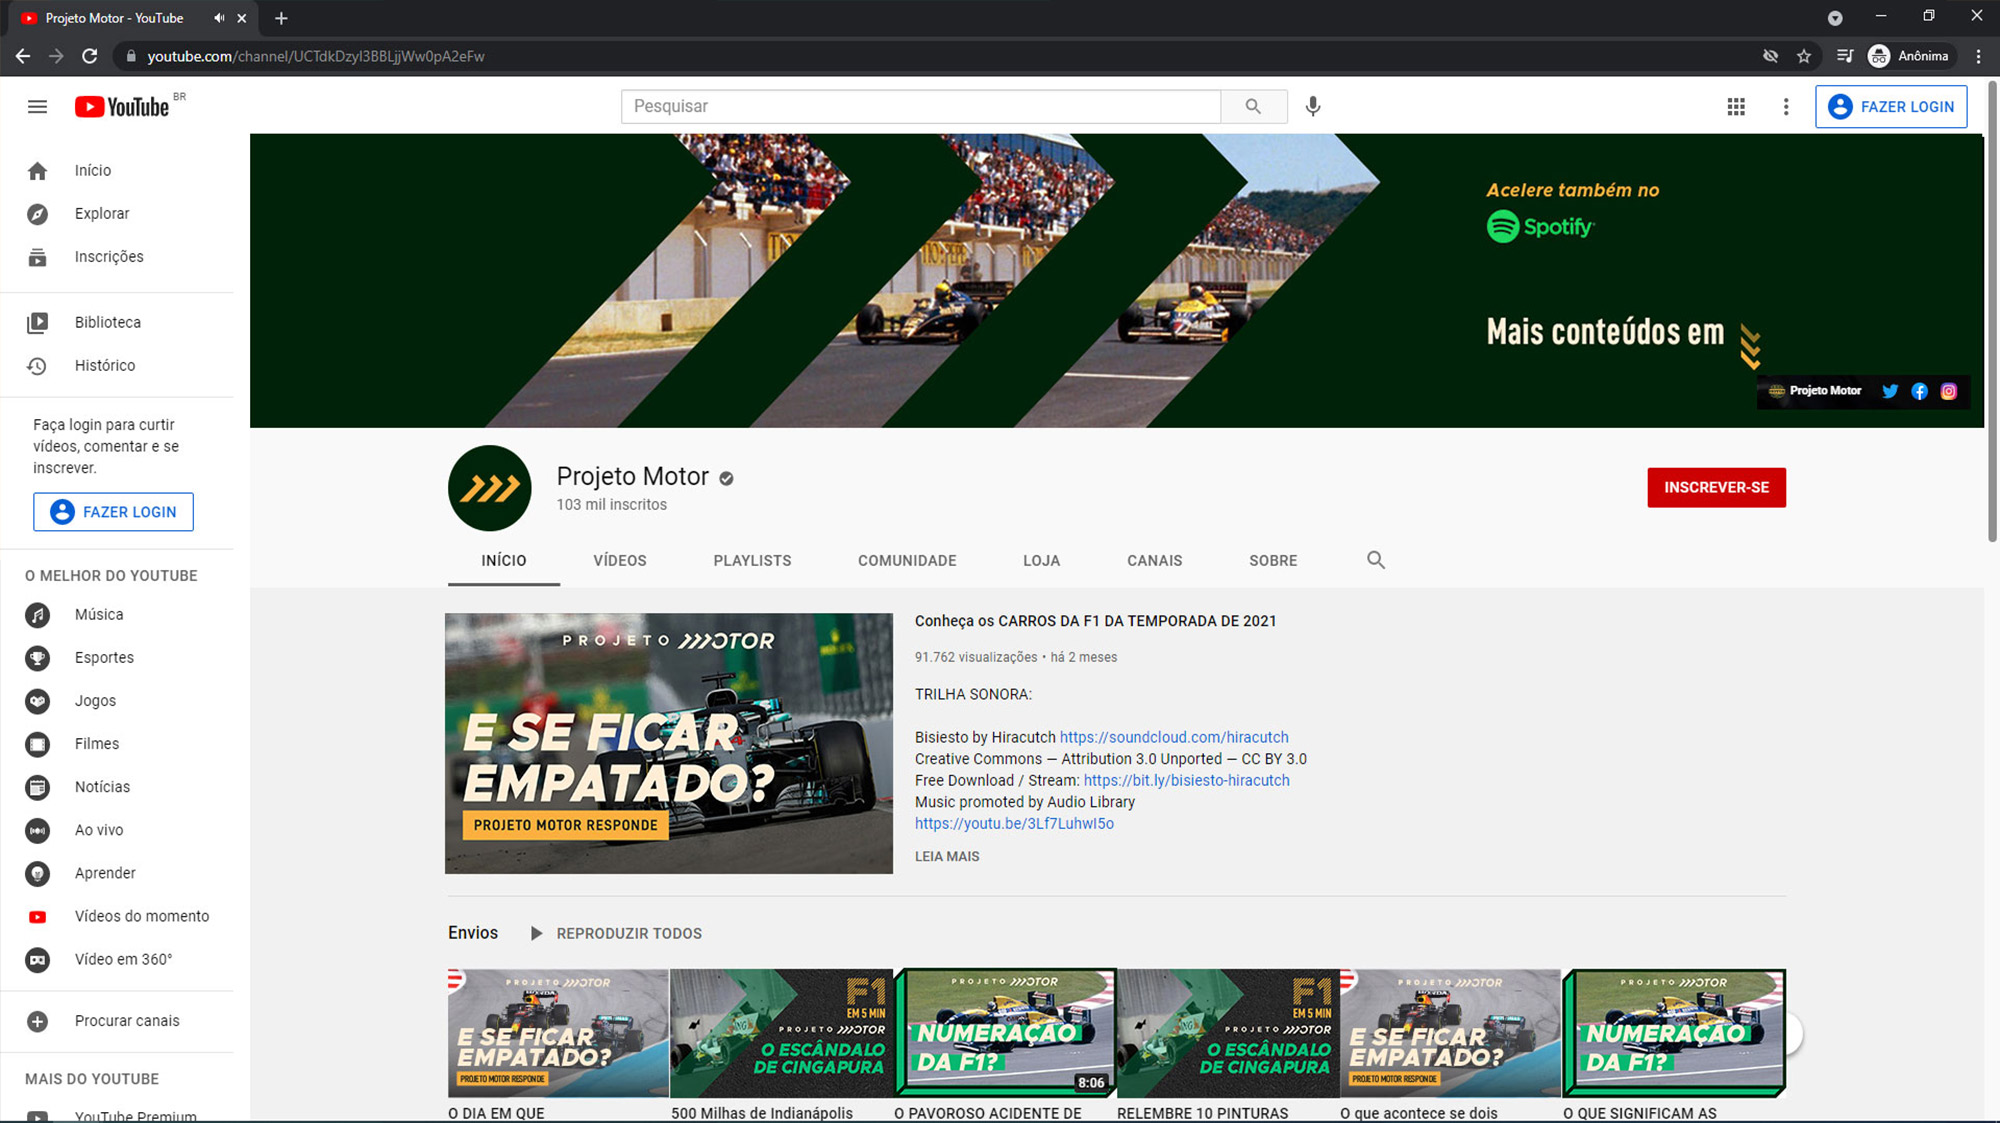This screenshot has height=1123, width=2000.
Task: Open soundcloud.com/hiracutch link
Action: [x=1174, y=737]
